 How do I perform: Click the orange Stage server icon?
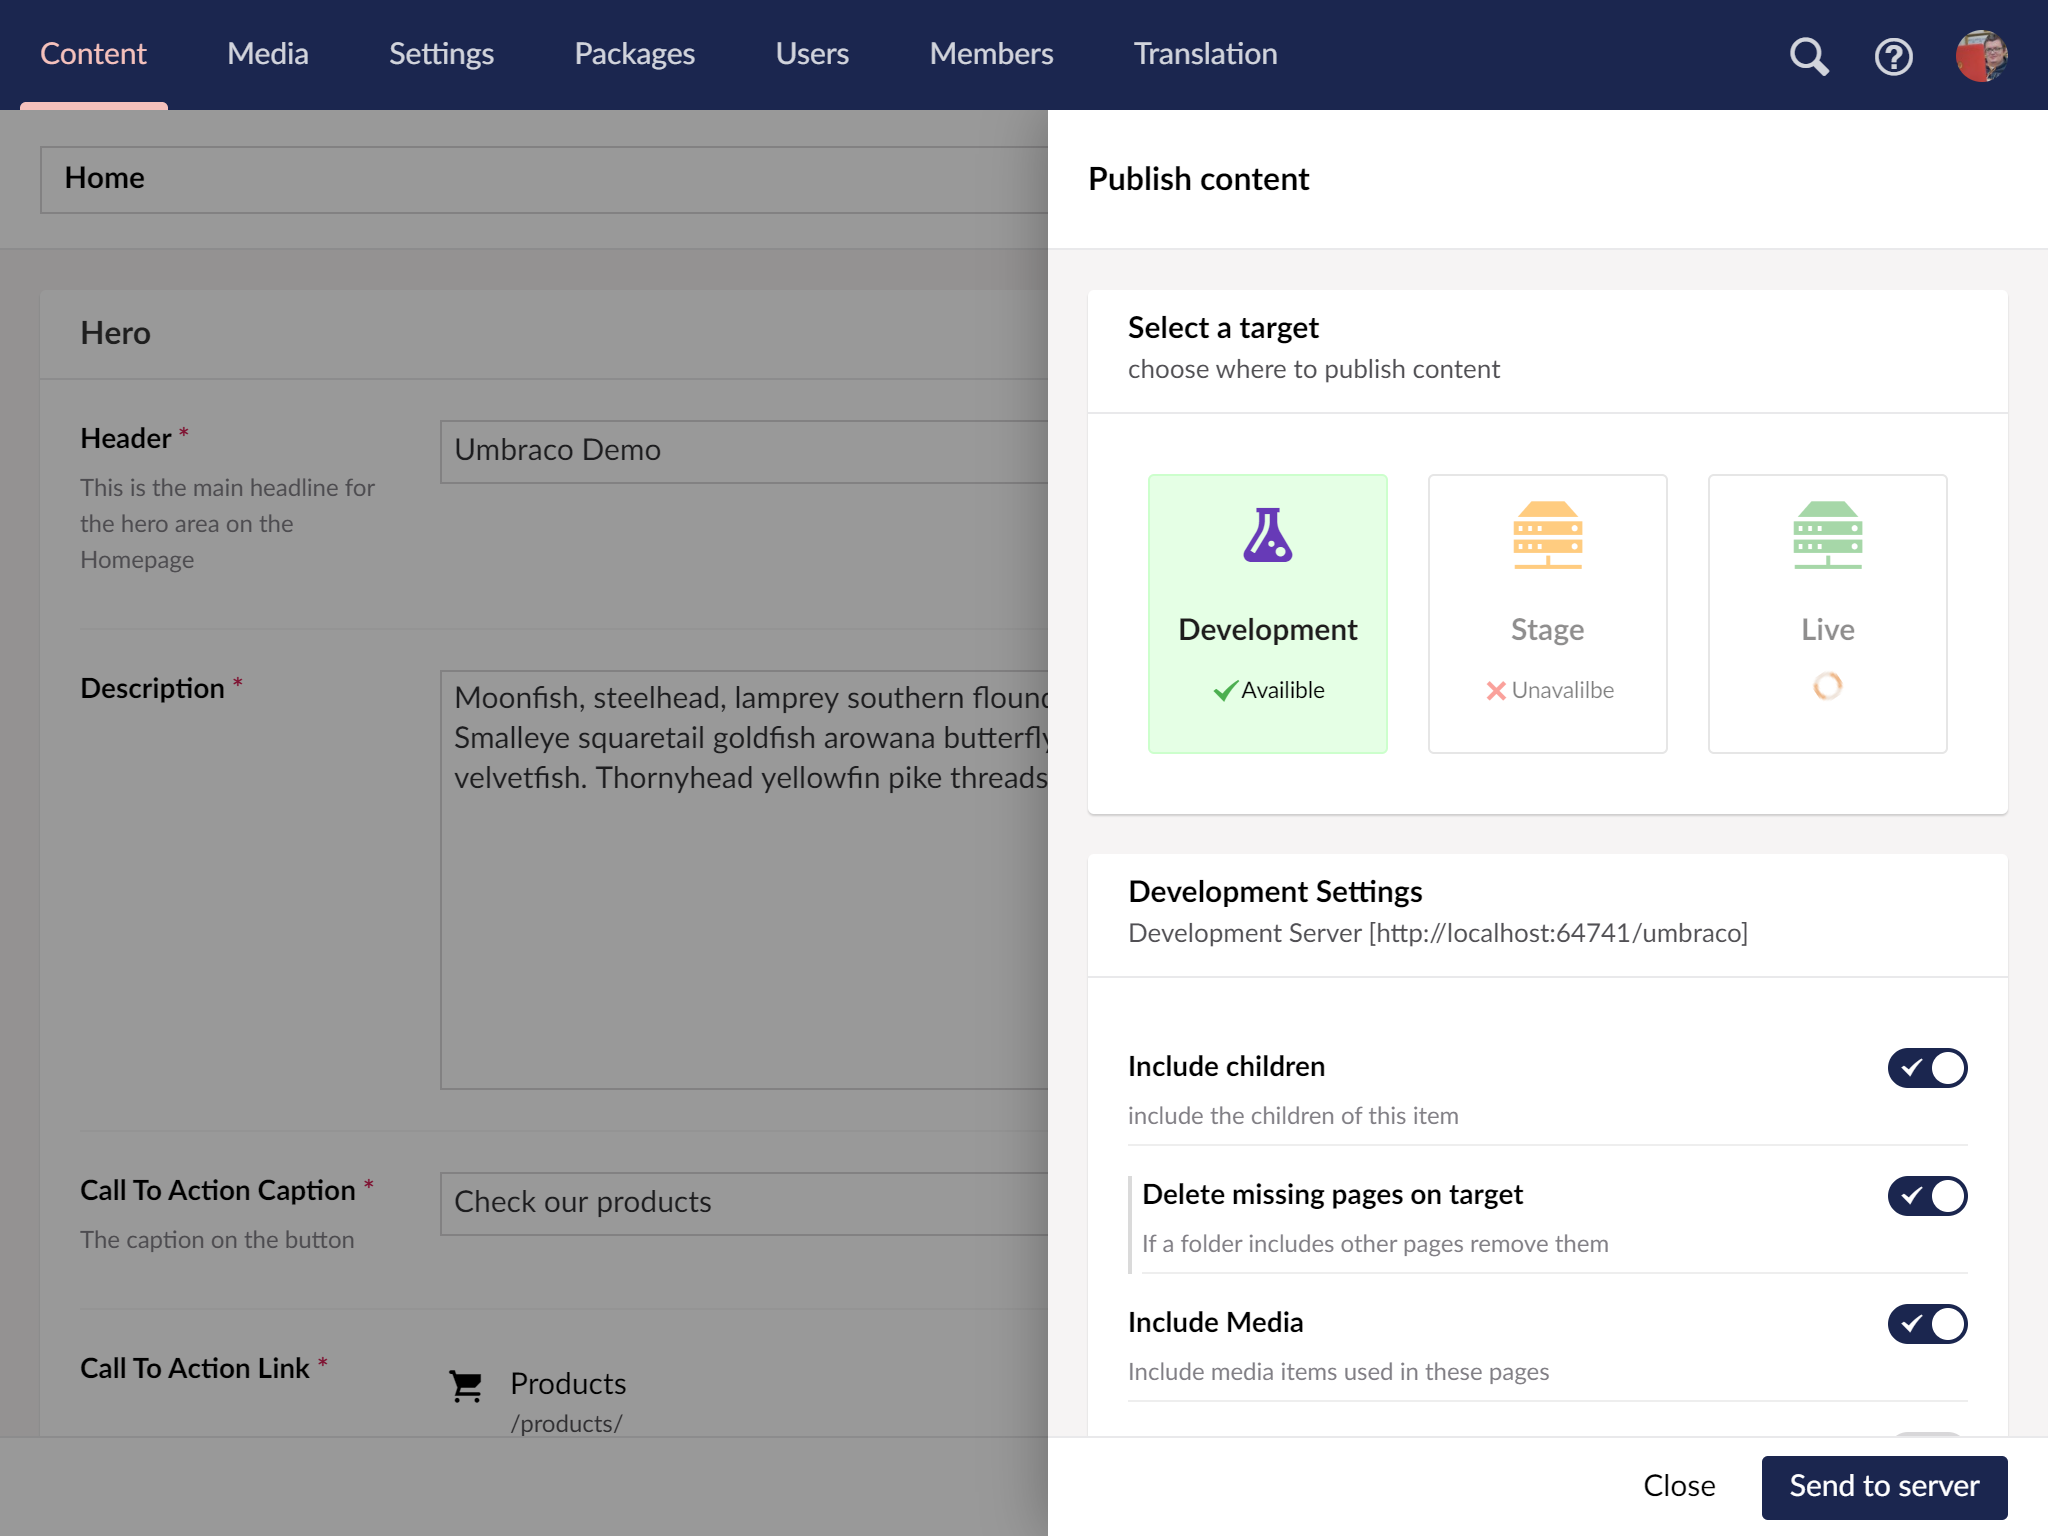point(1547,535)
